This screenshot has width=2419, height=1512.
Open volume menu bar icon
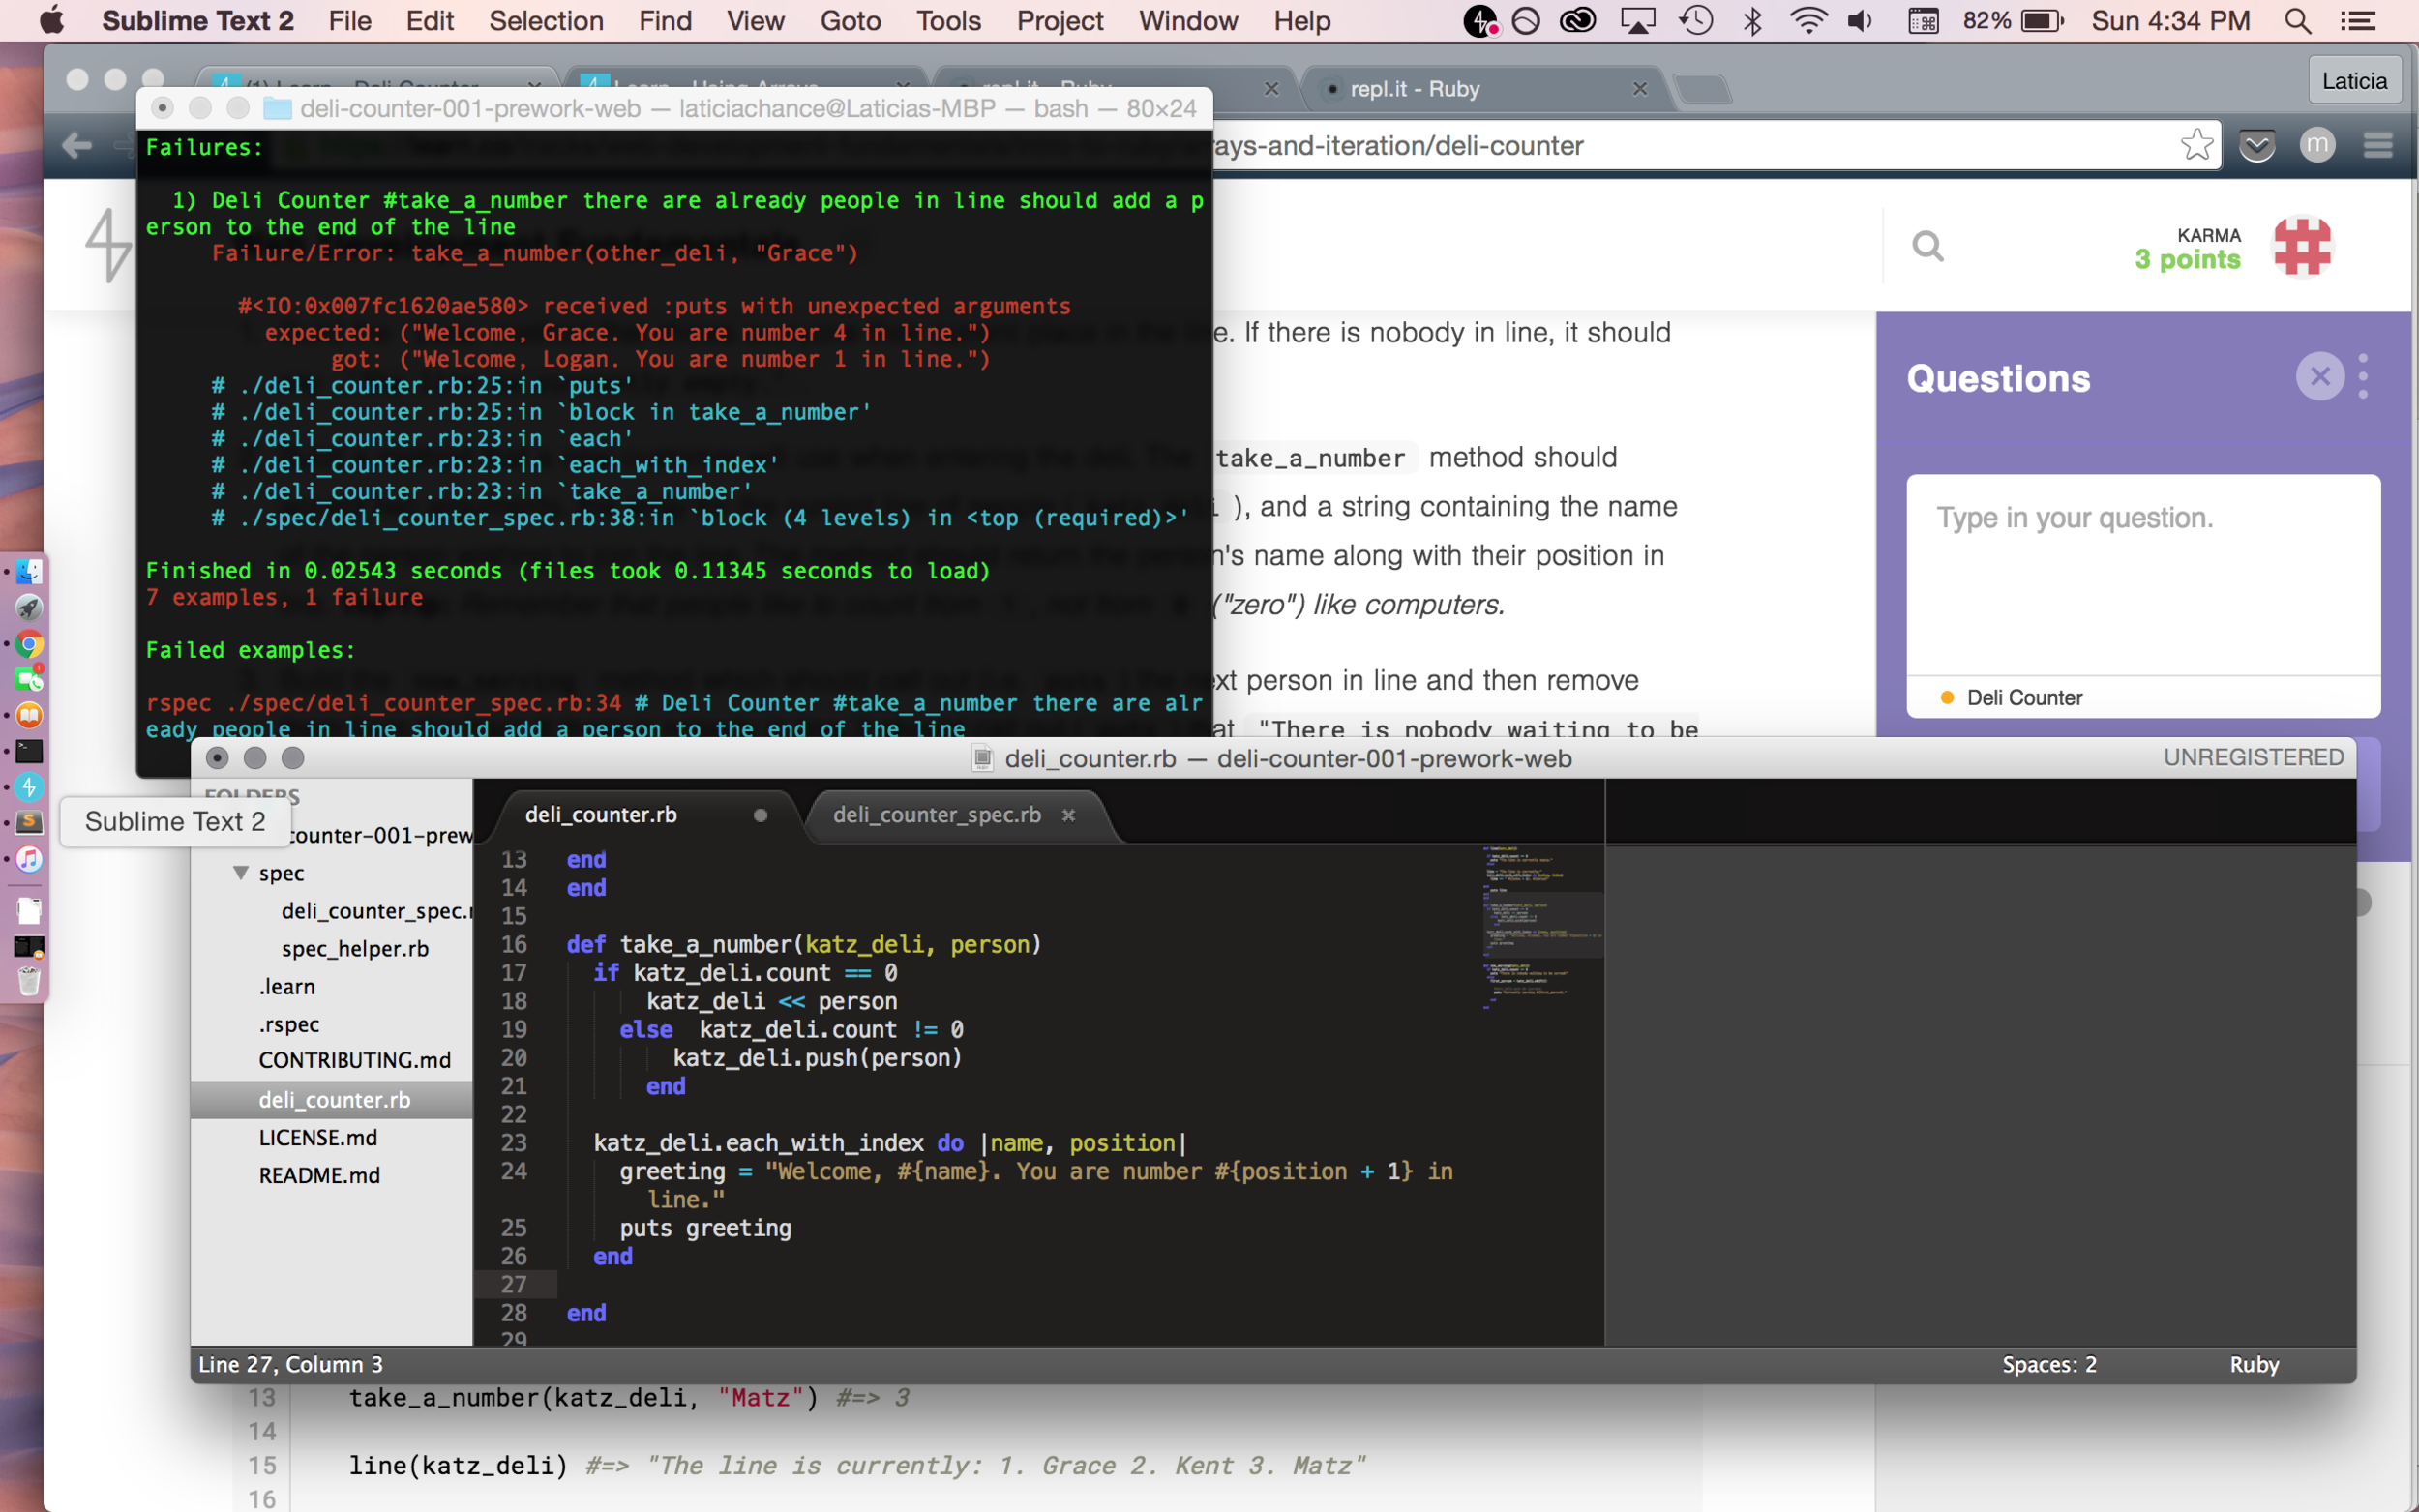pos(1860,21)
